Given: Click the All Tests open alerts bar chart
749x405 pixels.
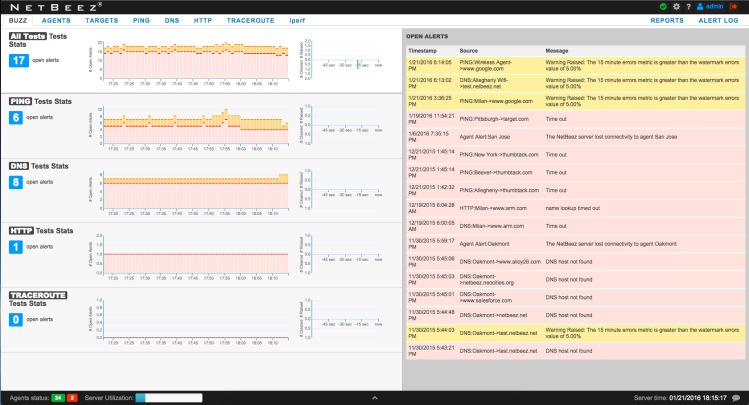Looking at the screenshot, I should click(x=196, y=61).
